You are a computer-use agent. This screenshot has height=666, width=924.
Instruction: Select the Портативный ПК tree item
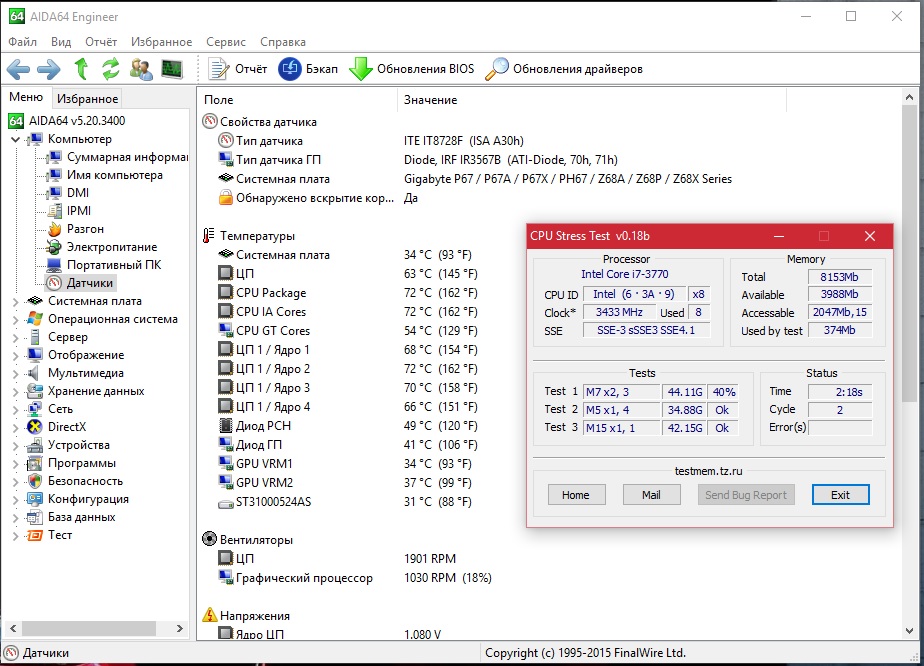pos(105,265)
